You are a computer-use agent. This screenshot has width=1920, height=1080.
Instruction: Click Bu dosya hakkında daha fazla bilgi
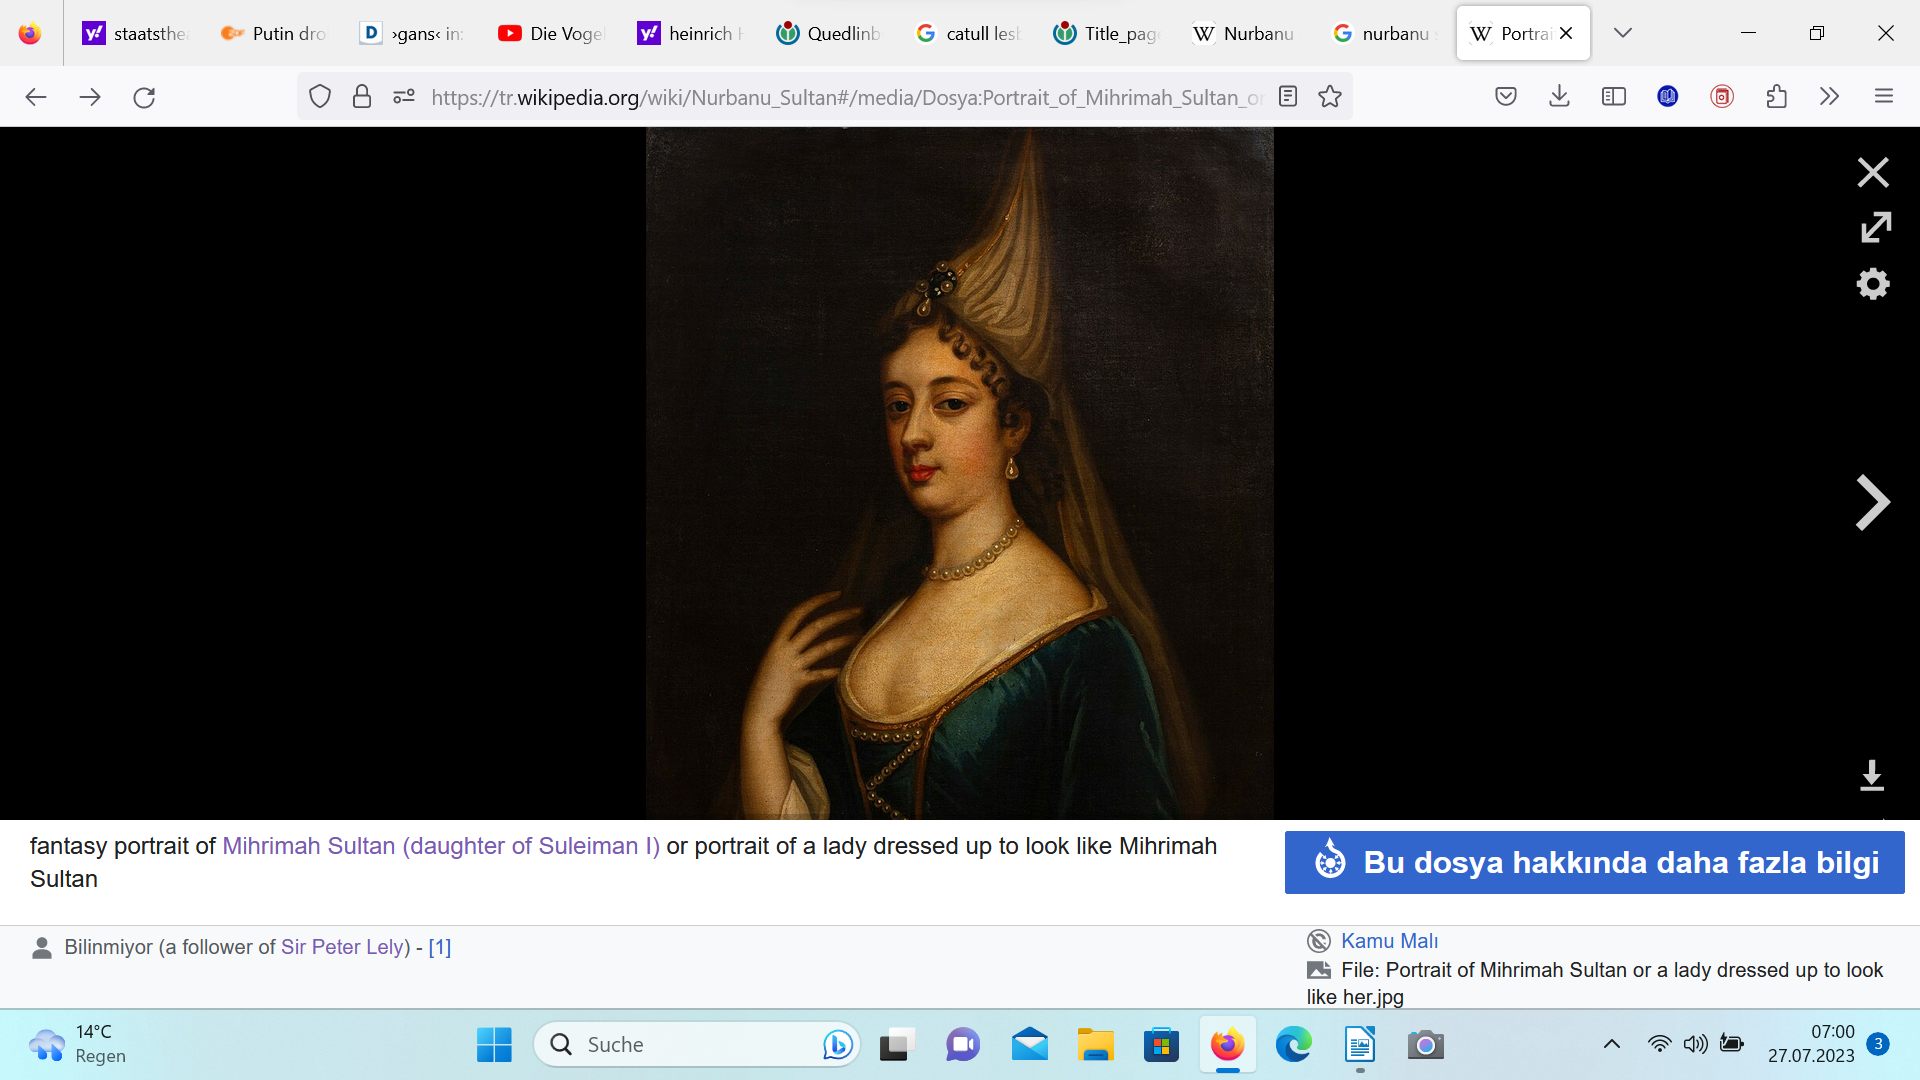[x=1594, y=862]
